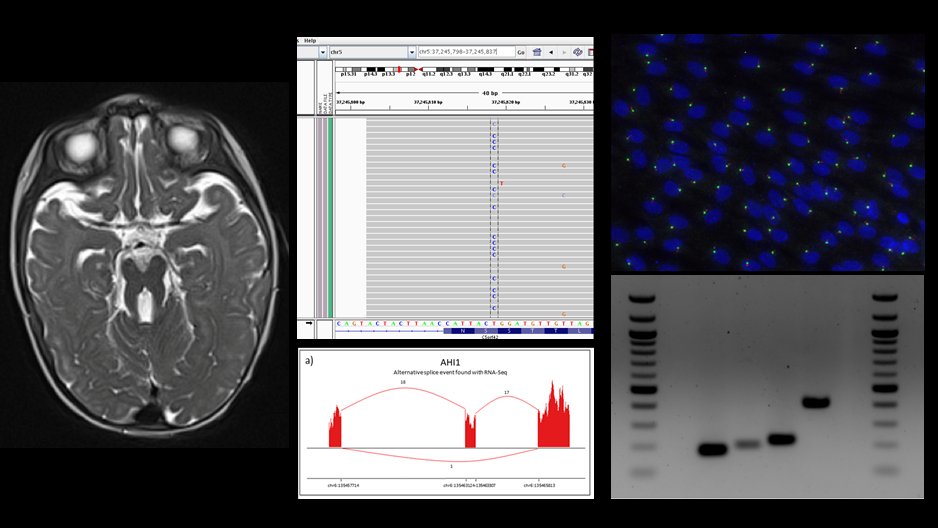
Task: Click the sequence strand flip arrow
Action: (309, 323)
